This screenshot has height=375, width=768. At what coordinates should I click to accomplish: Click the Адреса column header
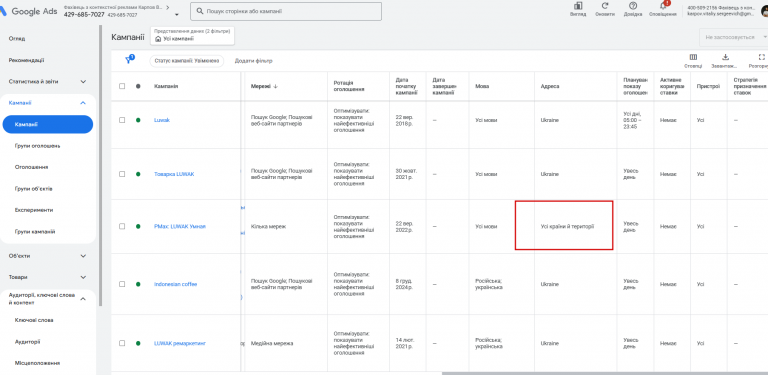tap(550, 86)
